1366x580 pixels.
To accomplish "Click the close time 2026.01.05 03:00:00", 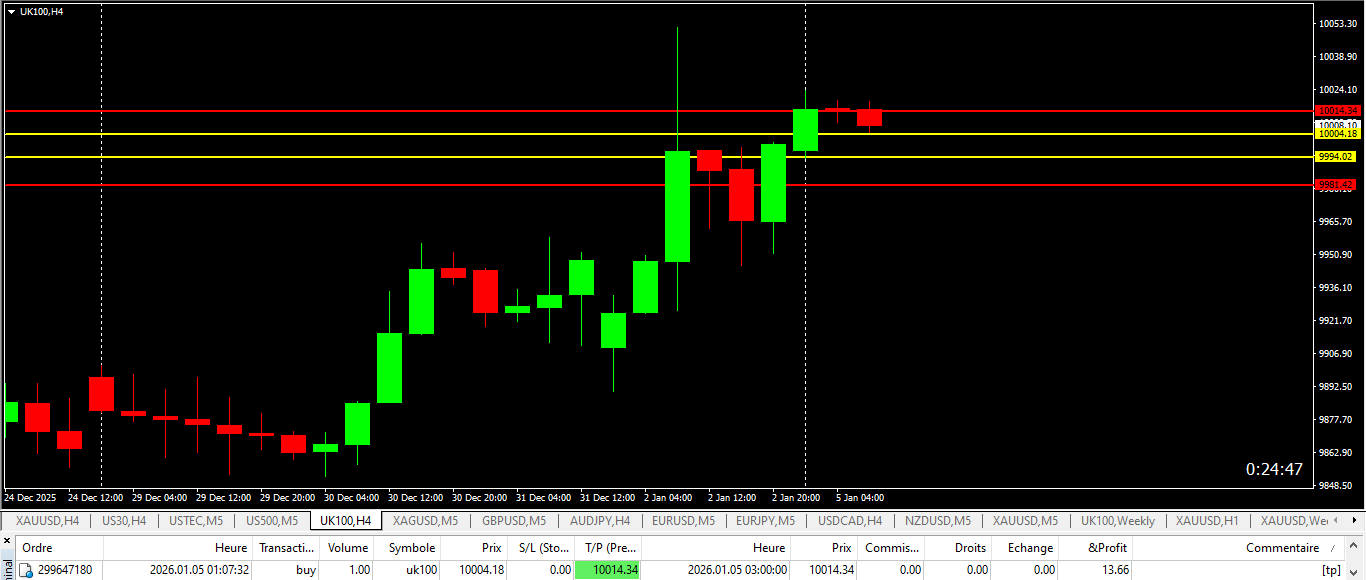I will tap(737, 570).
